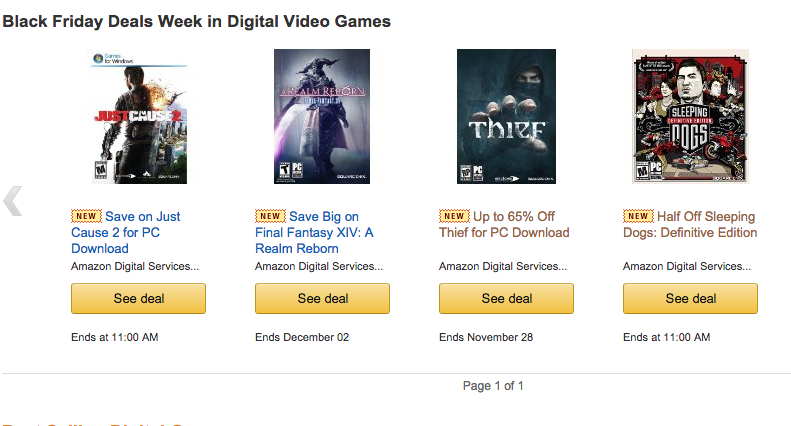Open the Final Fantasy XIV cover image
791x426 pixels.
pyautogui.click(x=322, y=116)
